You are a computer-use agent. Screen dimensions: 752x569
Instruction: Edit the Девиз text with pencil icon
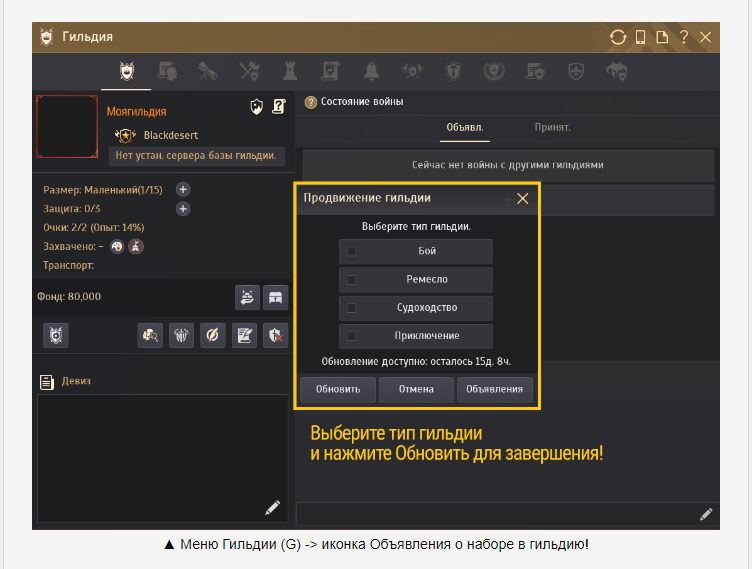coord(272,508)
